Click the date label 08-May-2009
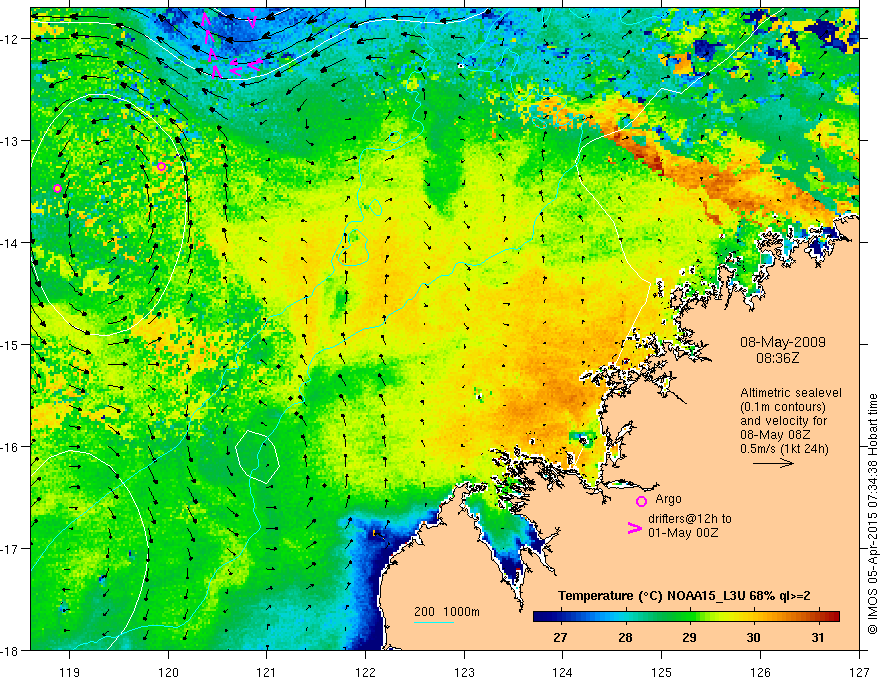 coord(782,342)
